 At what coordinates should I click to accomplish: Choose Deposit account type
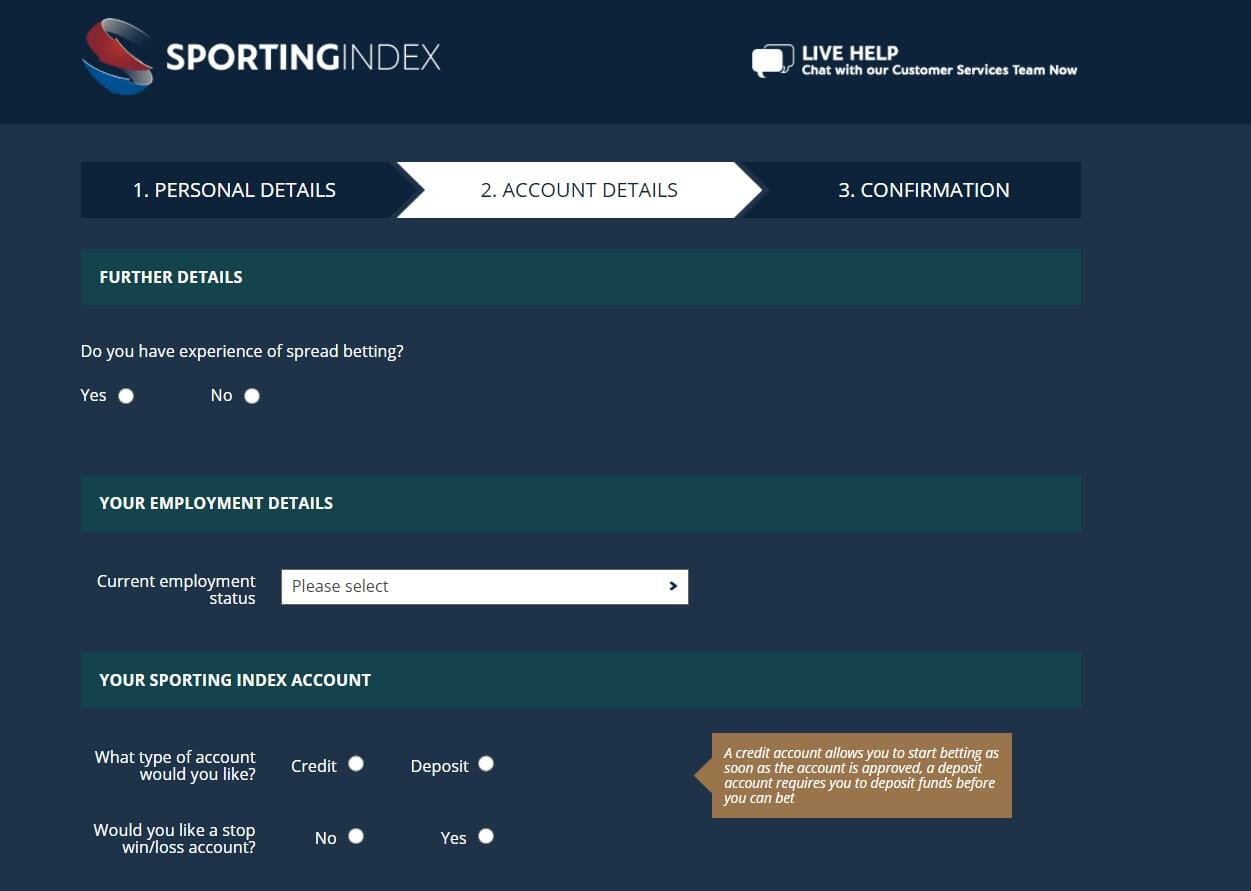[486, 764]
